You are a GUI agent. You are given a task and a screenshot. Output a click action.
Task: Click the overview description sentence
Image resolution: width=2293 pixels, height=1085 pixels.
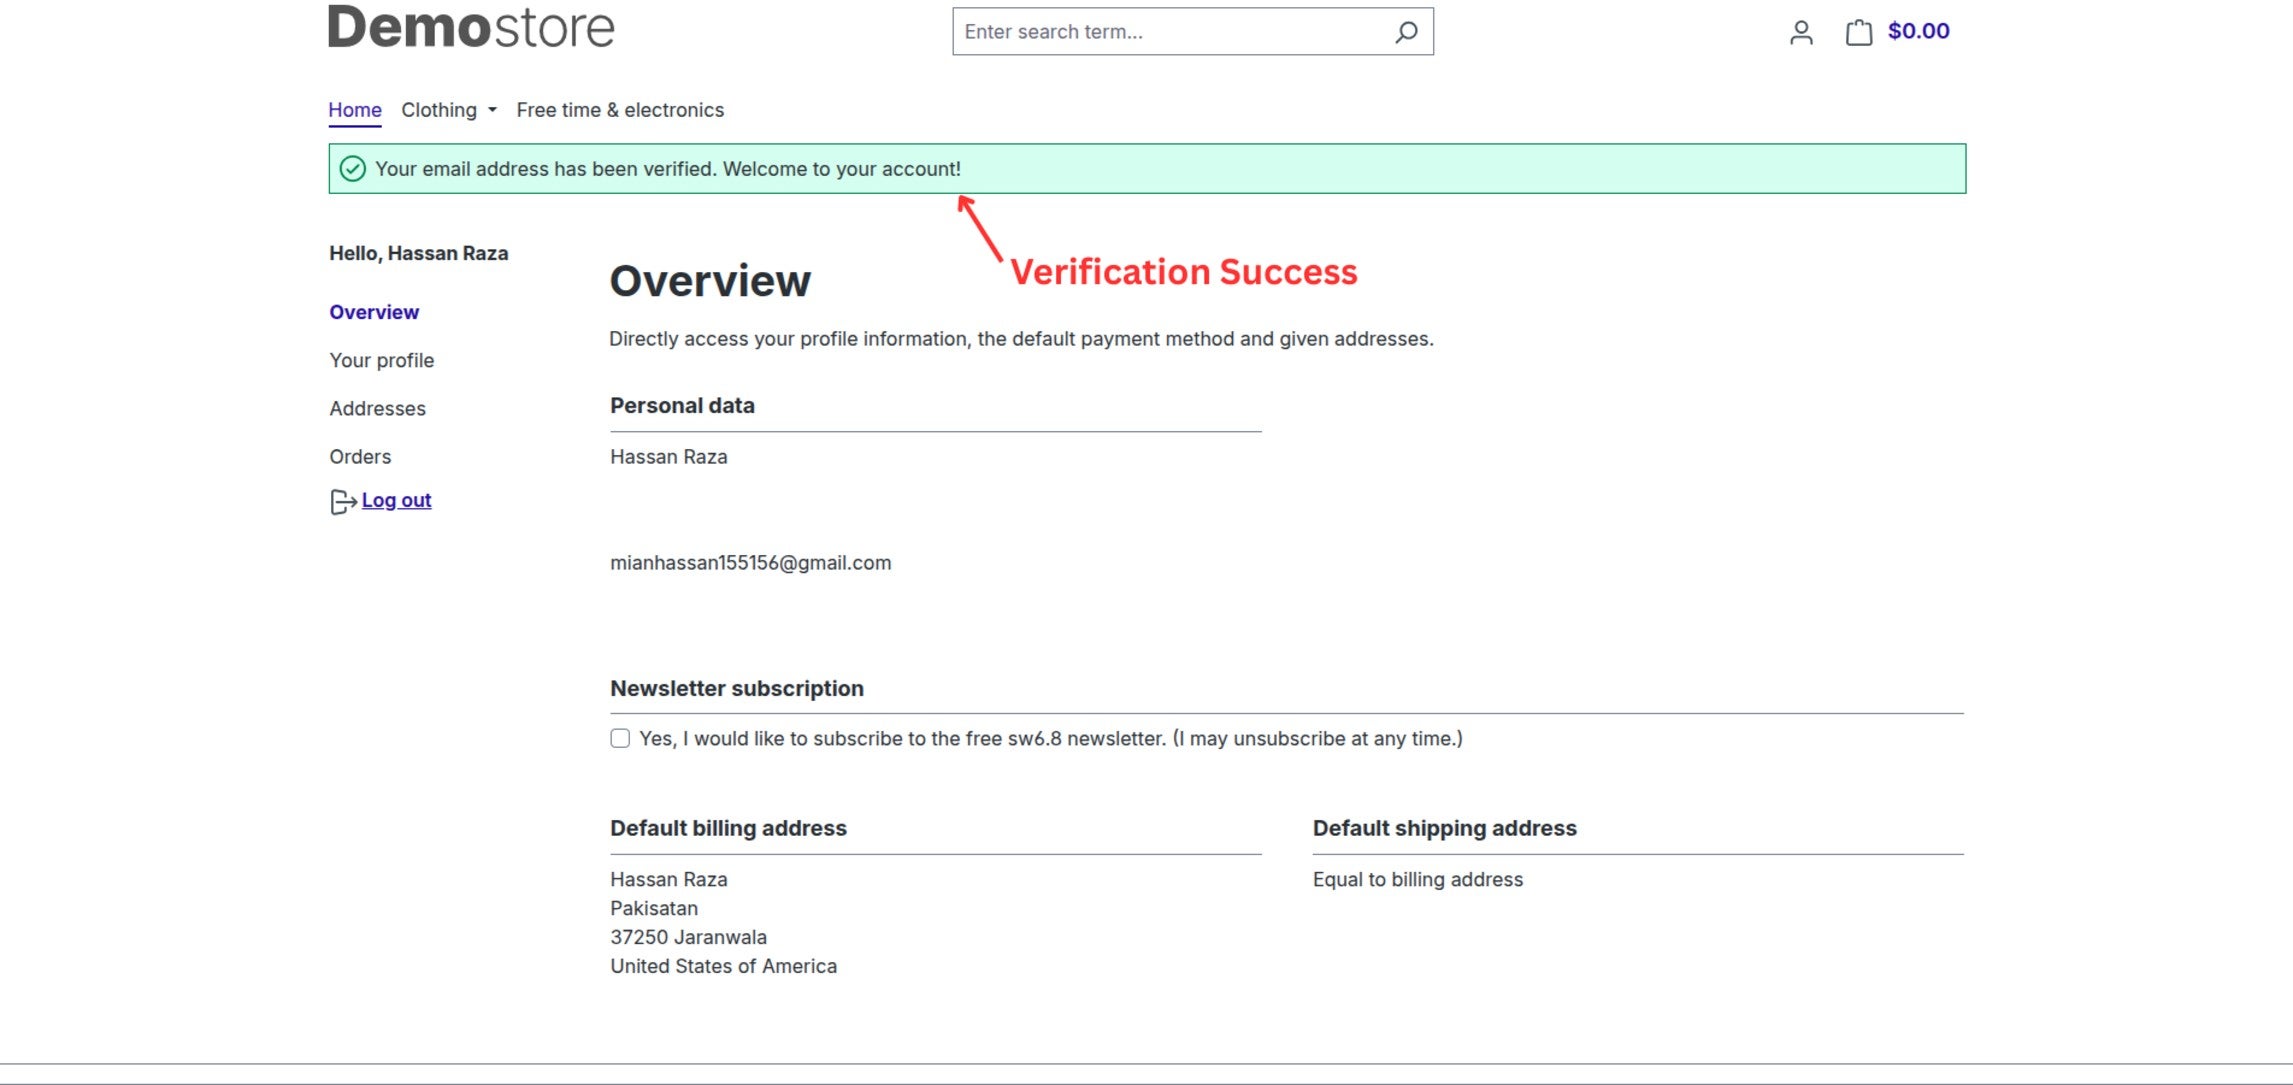point(1021,339)
